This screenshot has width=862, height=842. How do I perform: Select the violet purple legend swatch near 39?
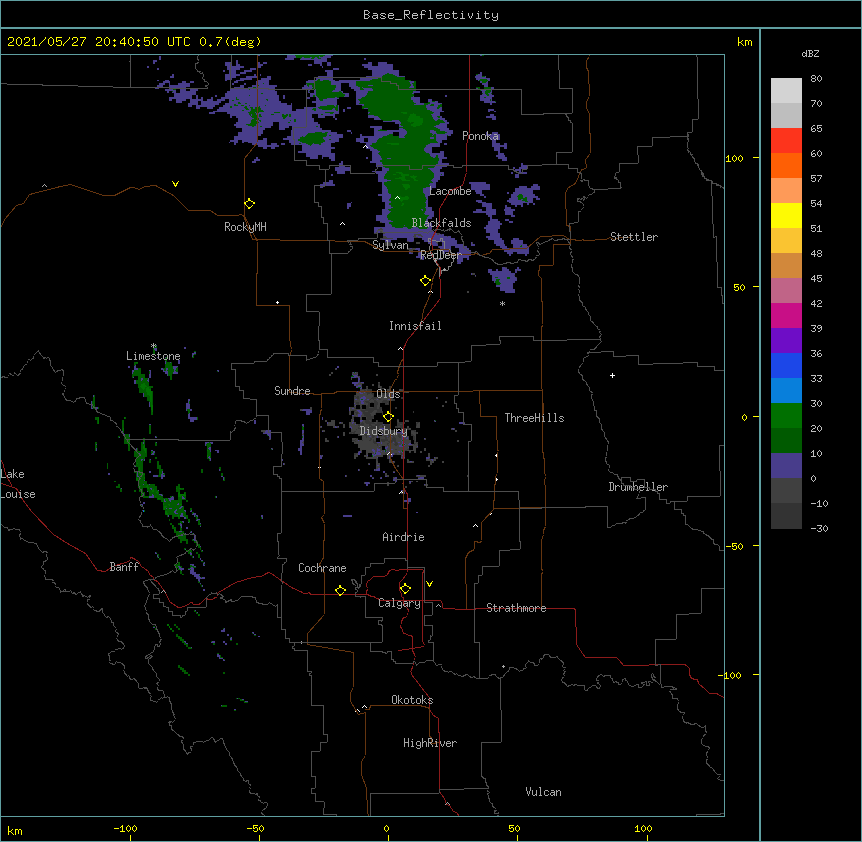pos(786,340)
